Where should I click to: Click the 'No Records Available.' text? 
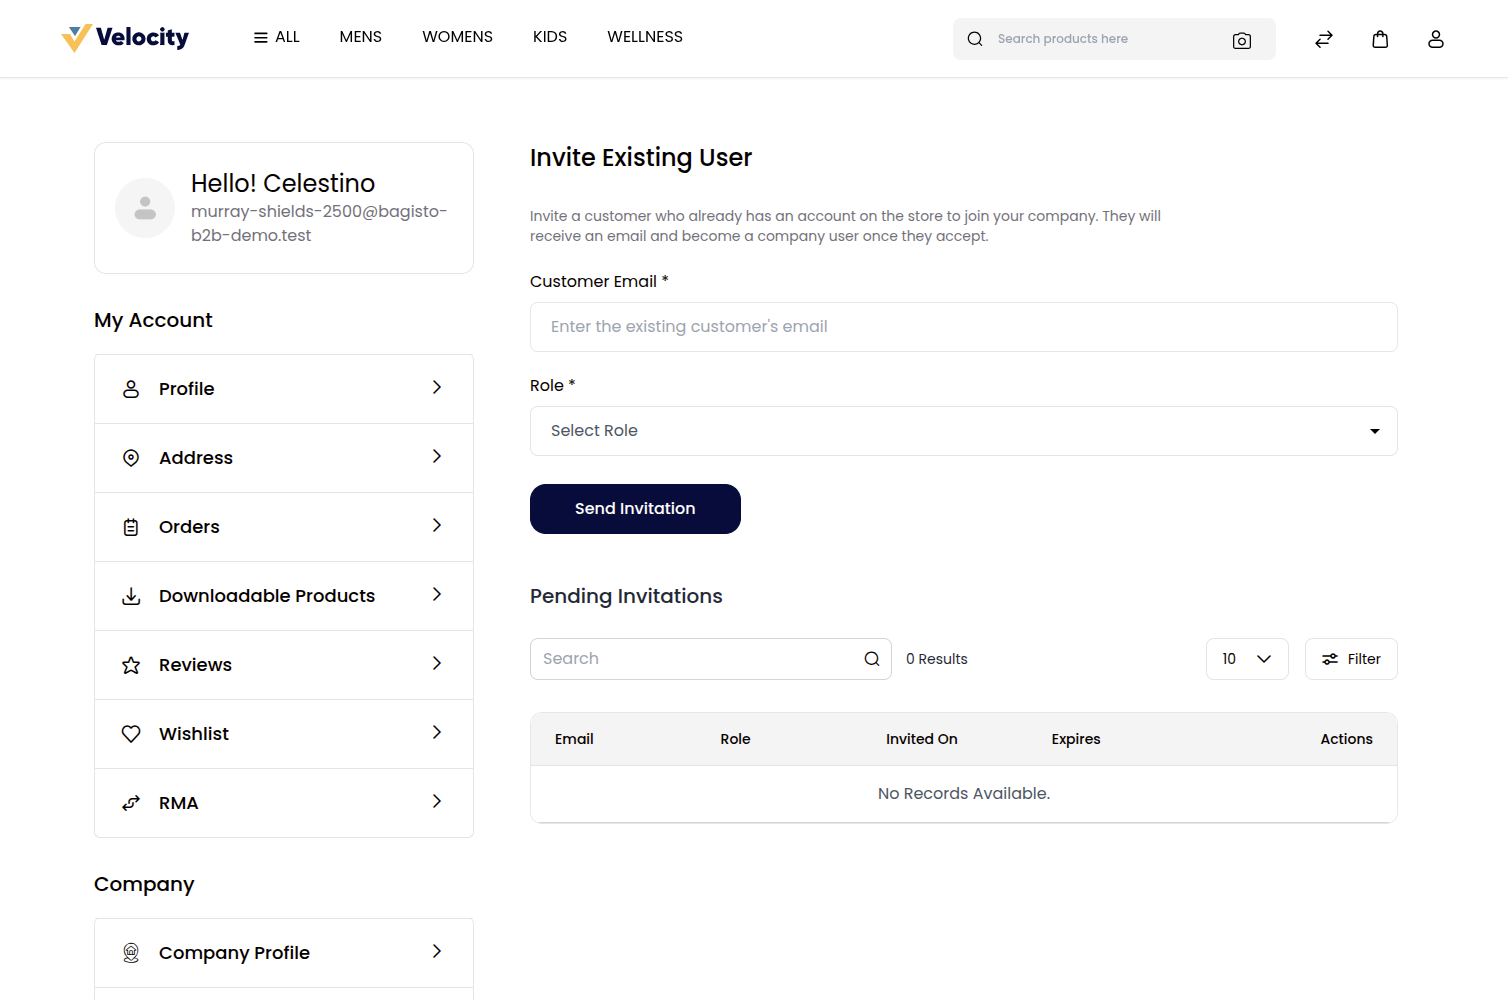(x=964, y=794)
